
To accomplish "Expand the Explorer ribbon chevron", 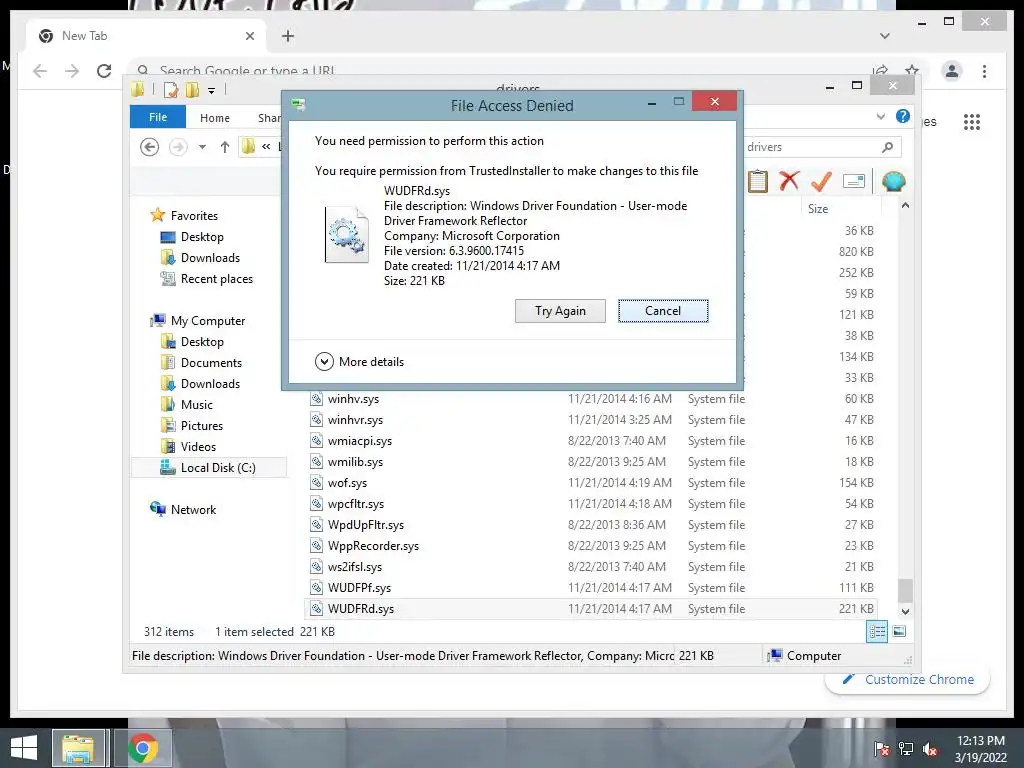I will 880,116.
